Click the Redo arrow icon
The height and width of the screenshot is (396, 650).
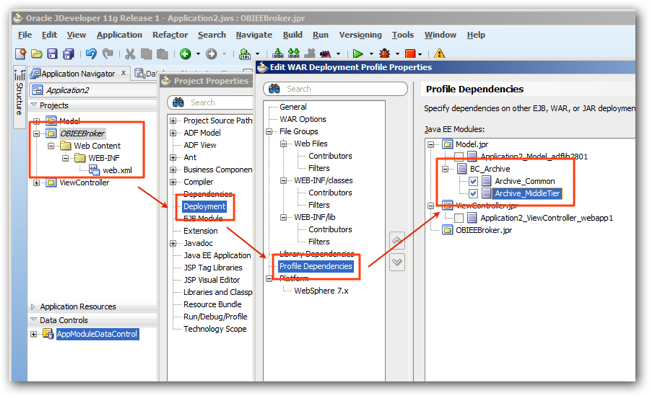coord(108,53)
